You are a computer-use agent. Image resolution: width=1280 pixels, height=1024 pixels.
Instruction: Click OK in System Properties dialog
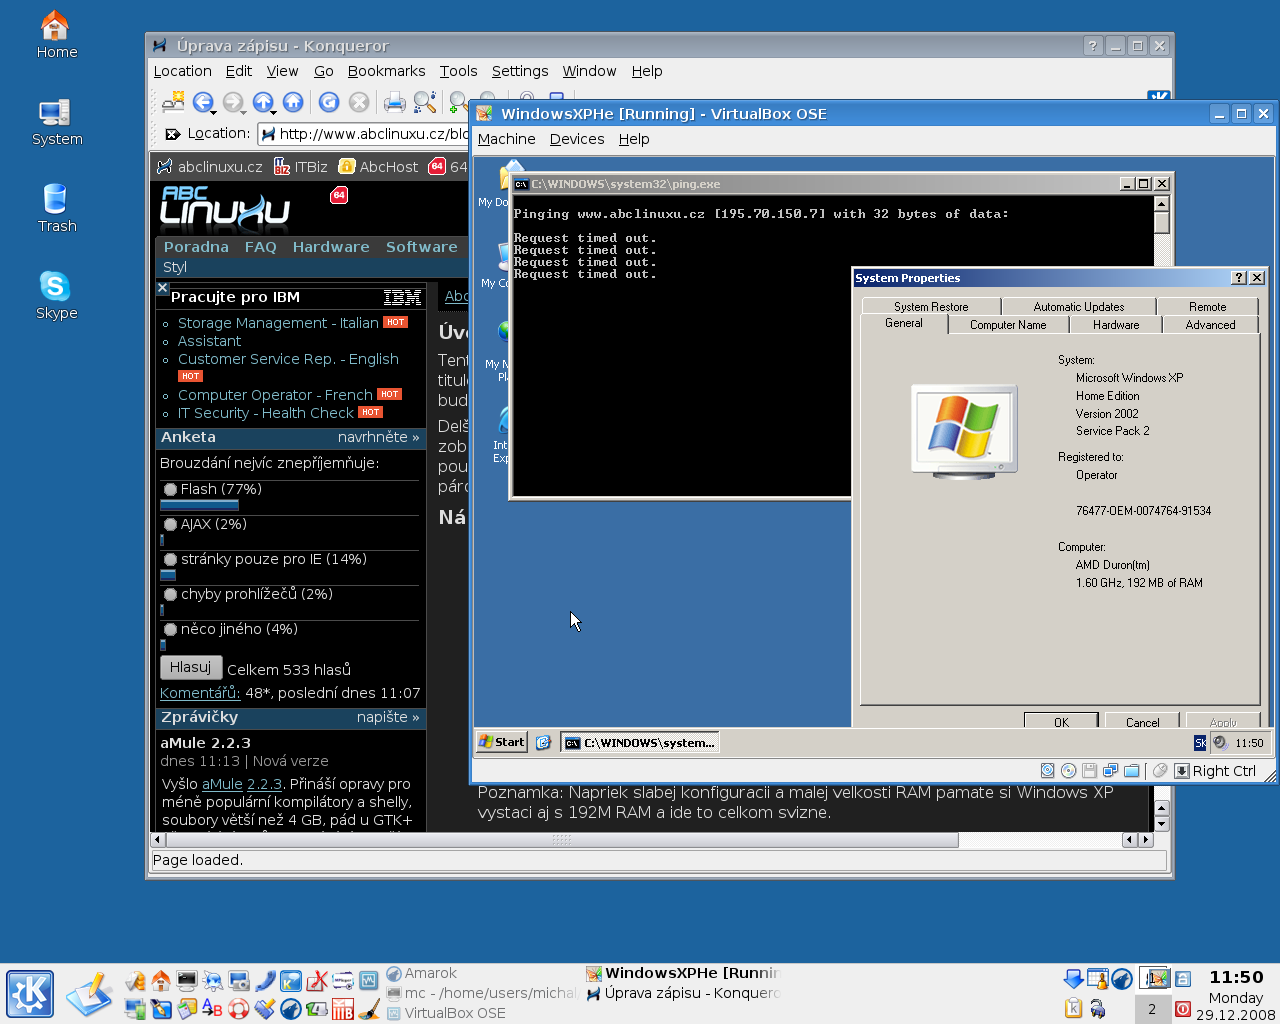[x=1061, y=721]
